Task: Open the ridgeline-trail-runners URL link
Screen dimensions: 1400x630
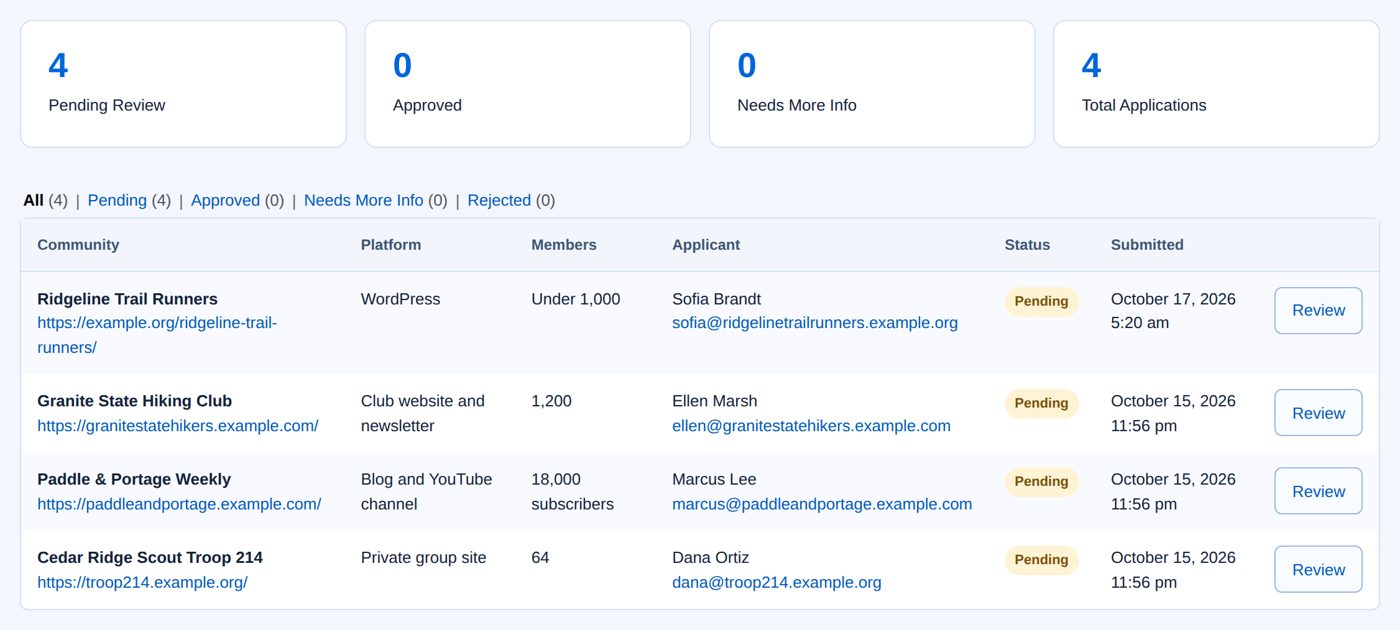Action: click(x=157, y=335)
